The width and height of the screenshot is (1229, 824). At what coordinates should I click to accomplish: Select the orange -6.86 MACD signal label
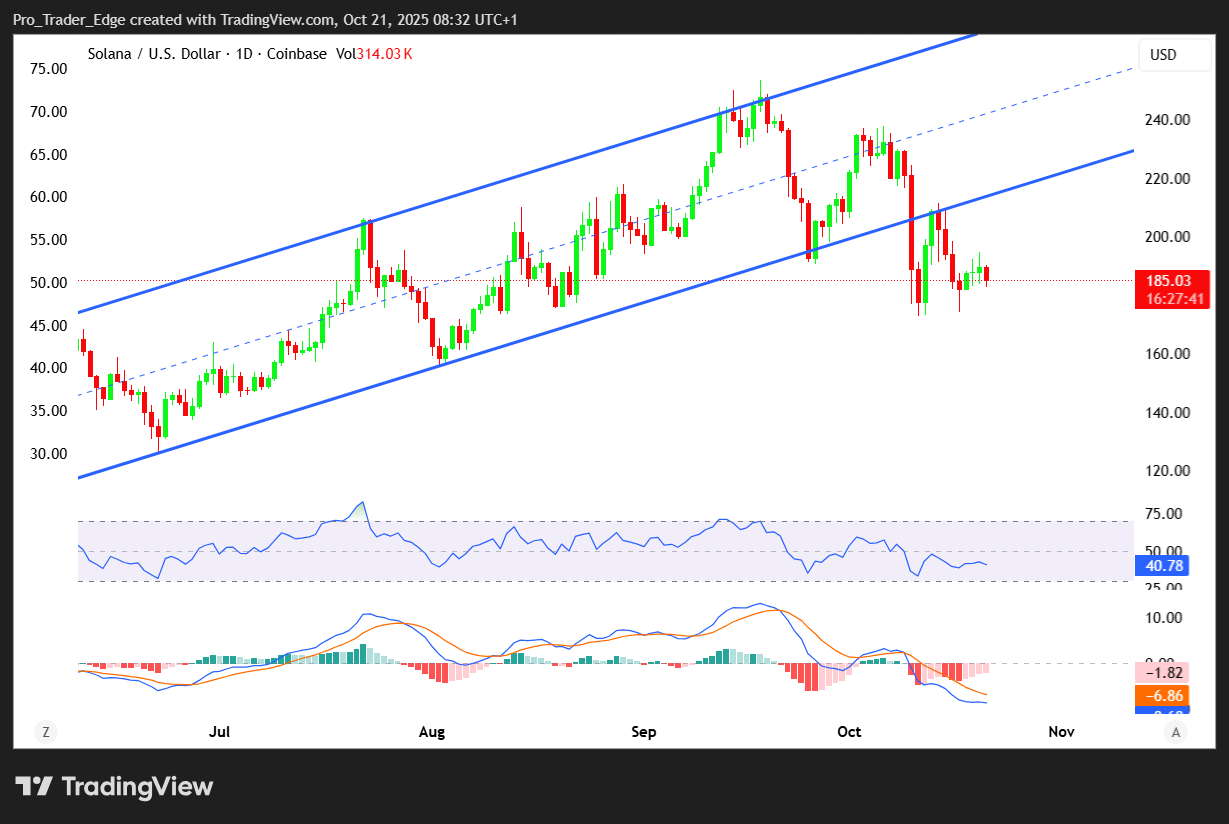(x=1162, y=694)
